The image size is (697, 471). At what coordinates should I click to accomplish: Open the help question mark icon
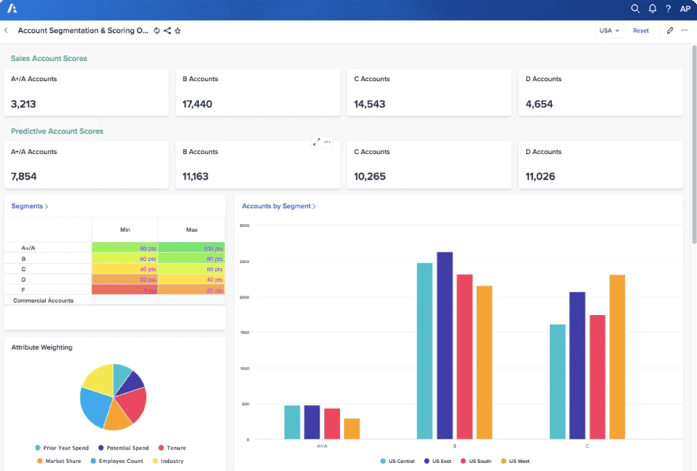click(x=668, y=8)
